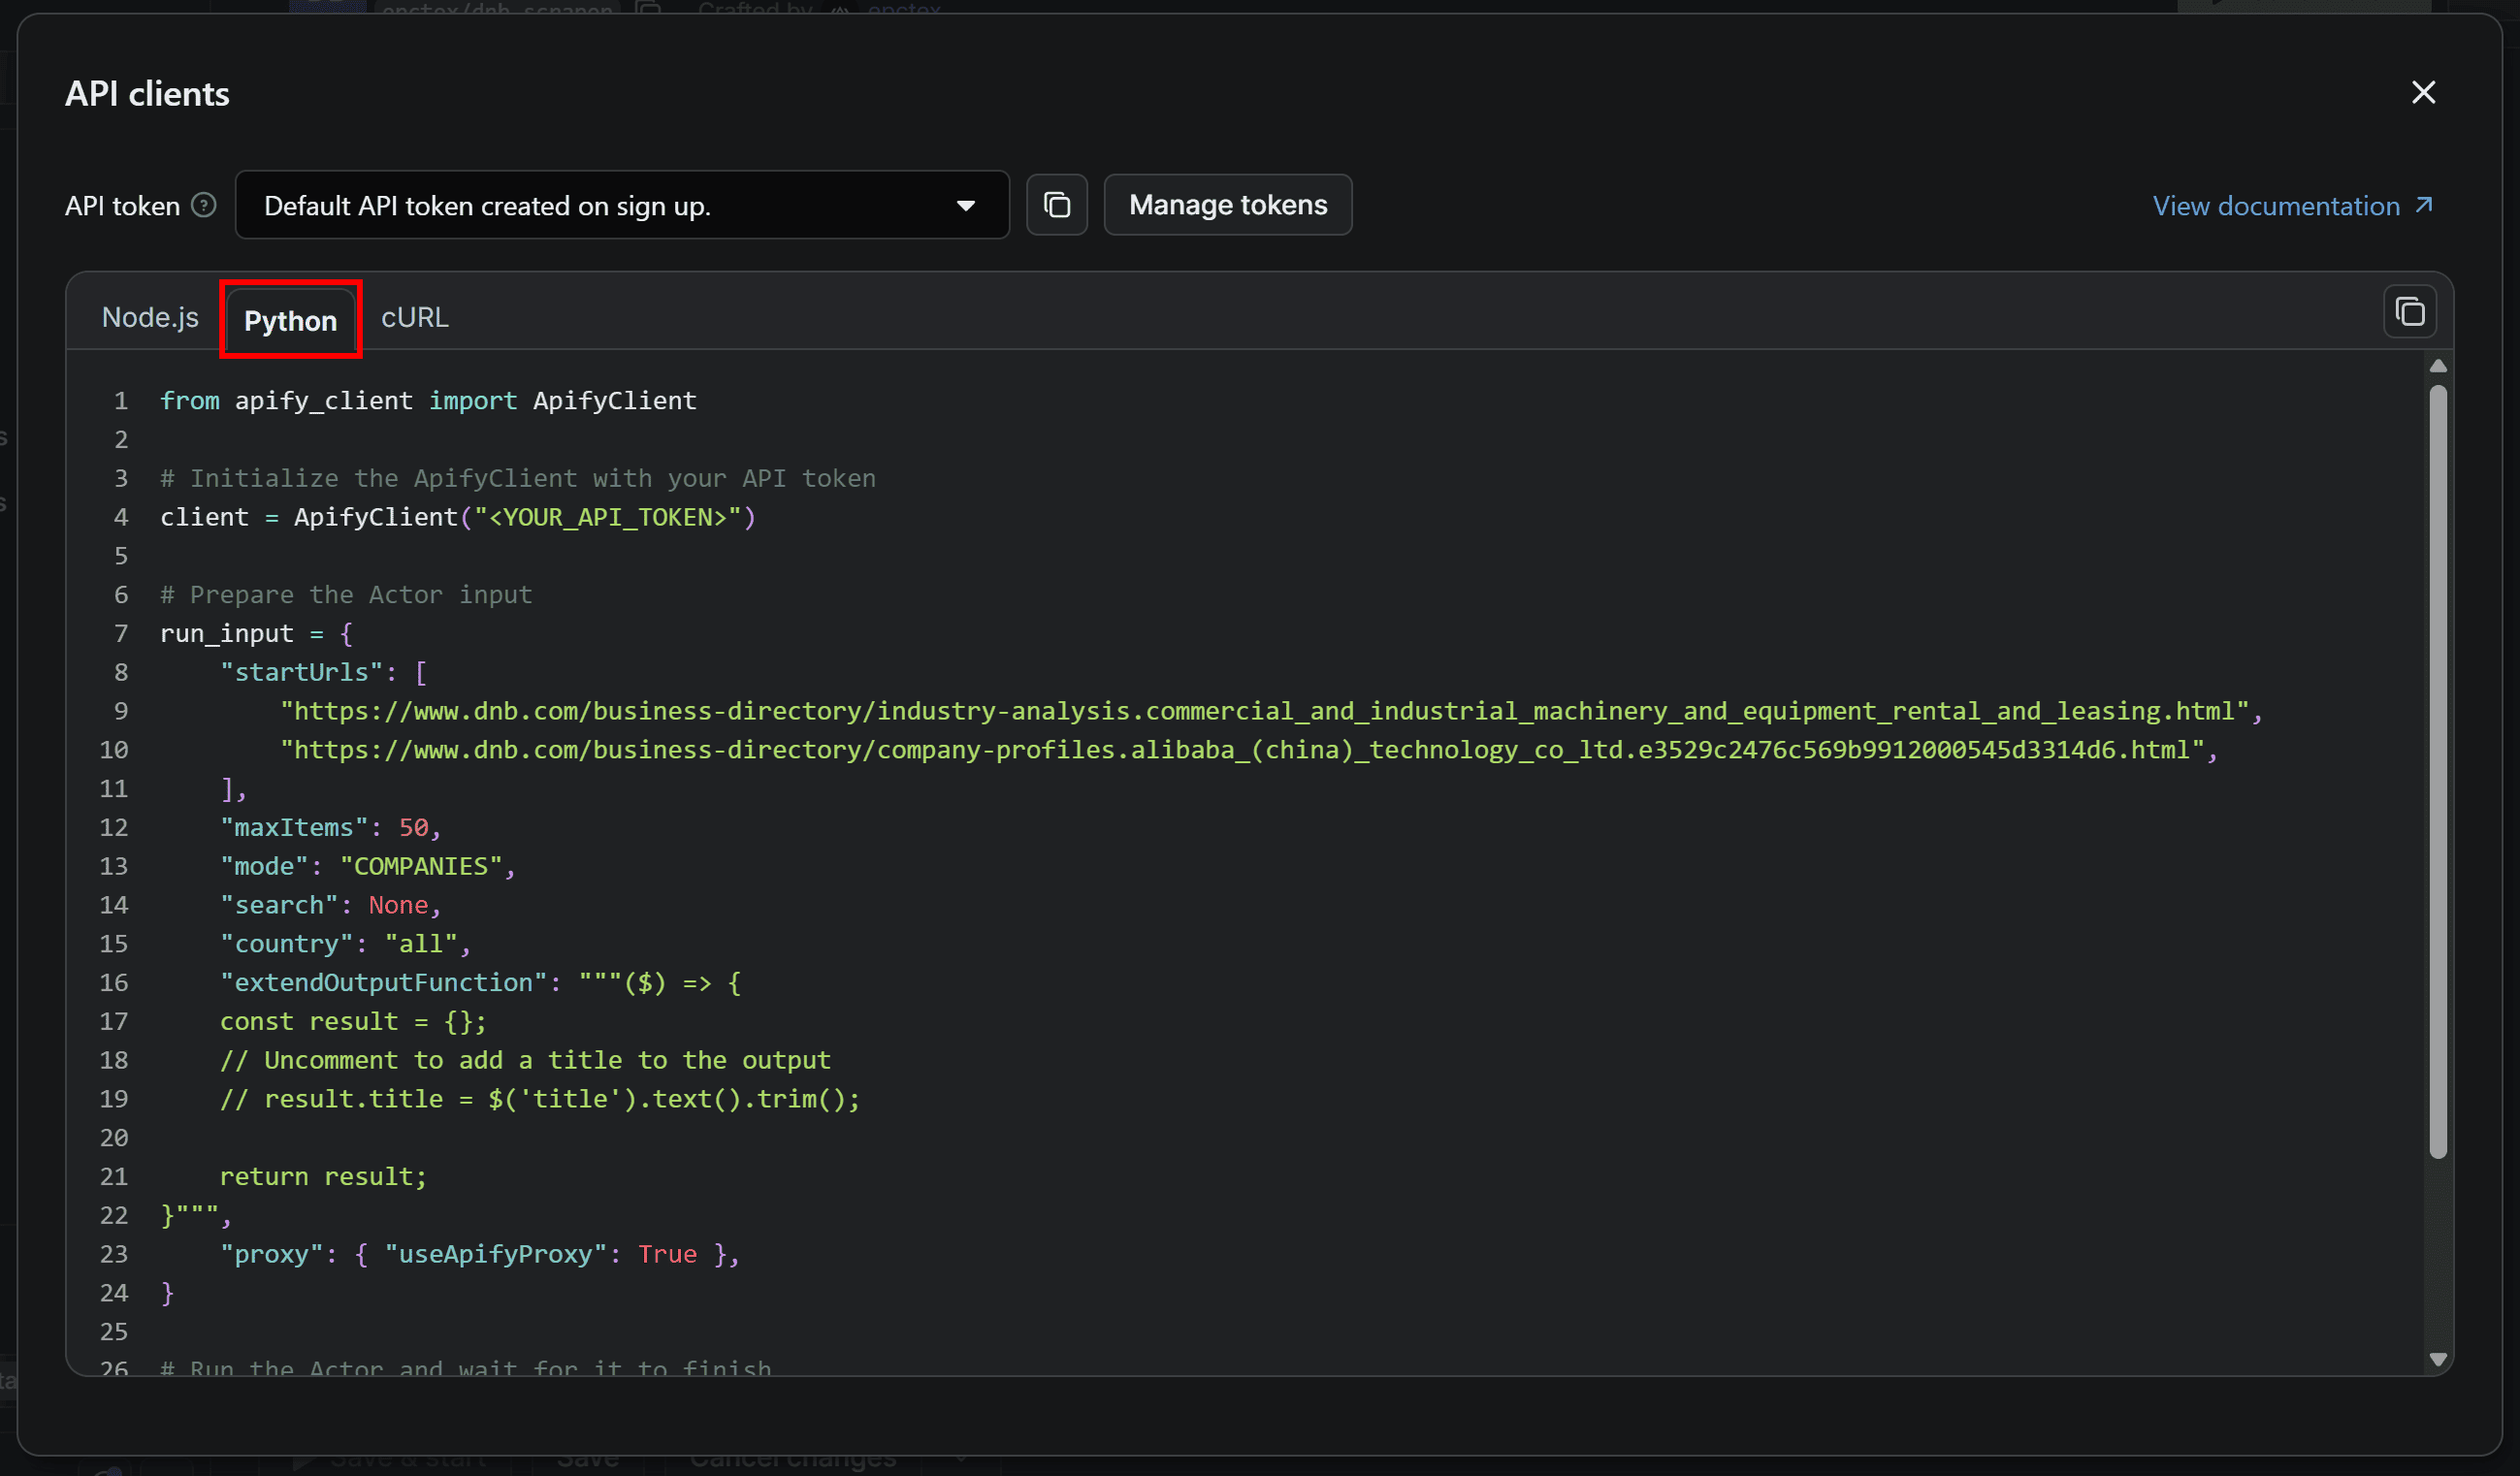The width and height of the screenshot is (2520, 1476).
Task: Click the "API clients" dialog title
Action: coord(147,94)
